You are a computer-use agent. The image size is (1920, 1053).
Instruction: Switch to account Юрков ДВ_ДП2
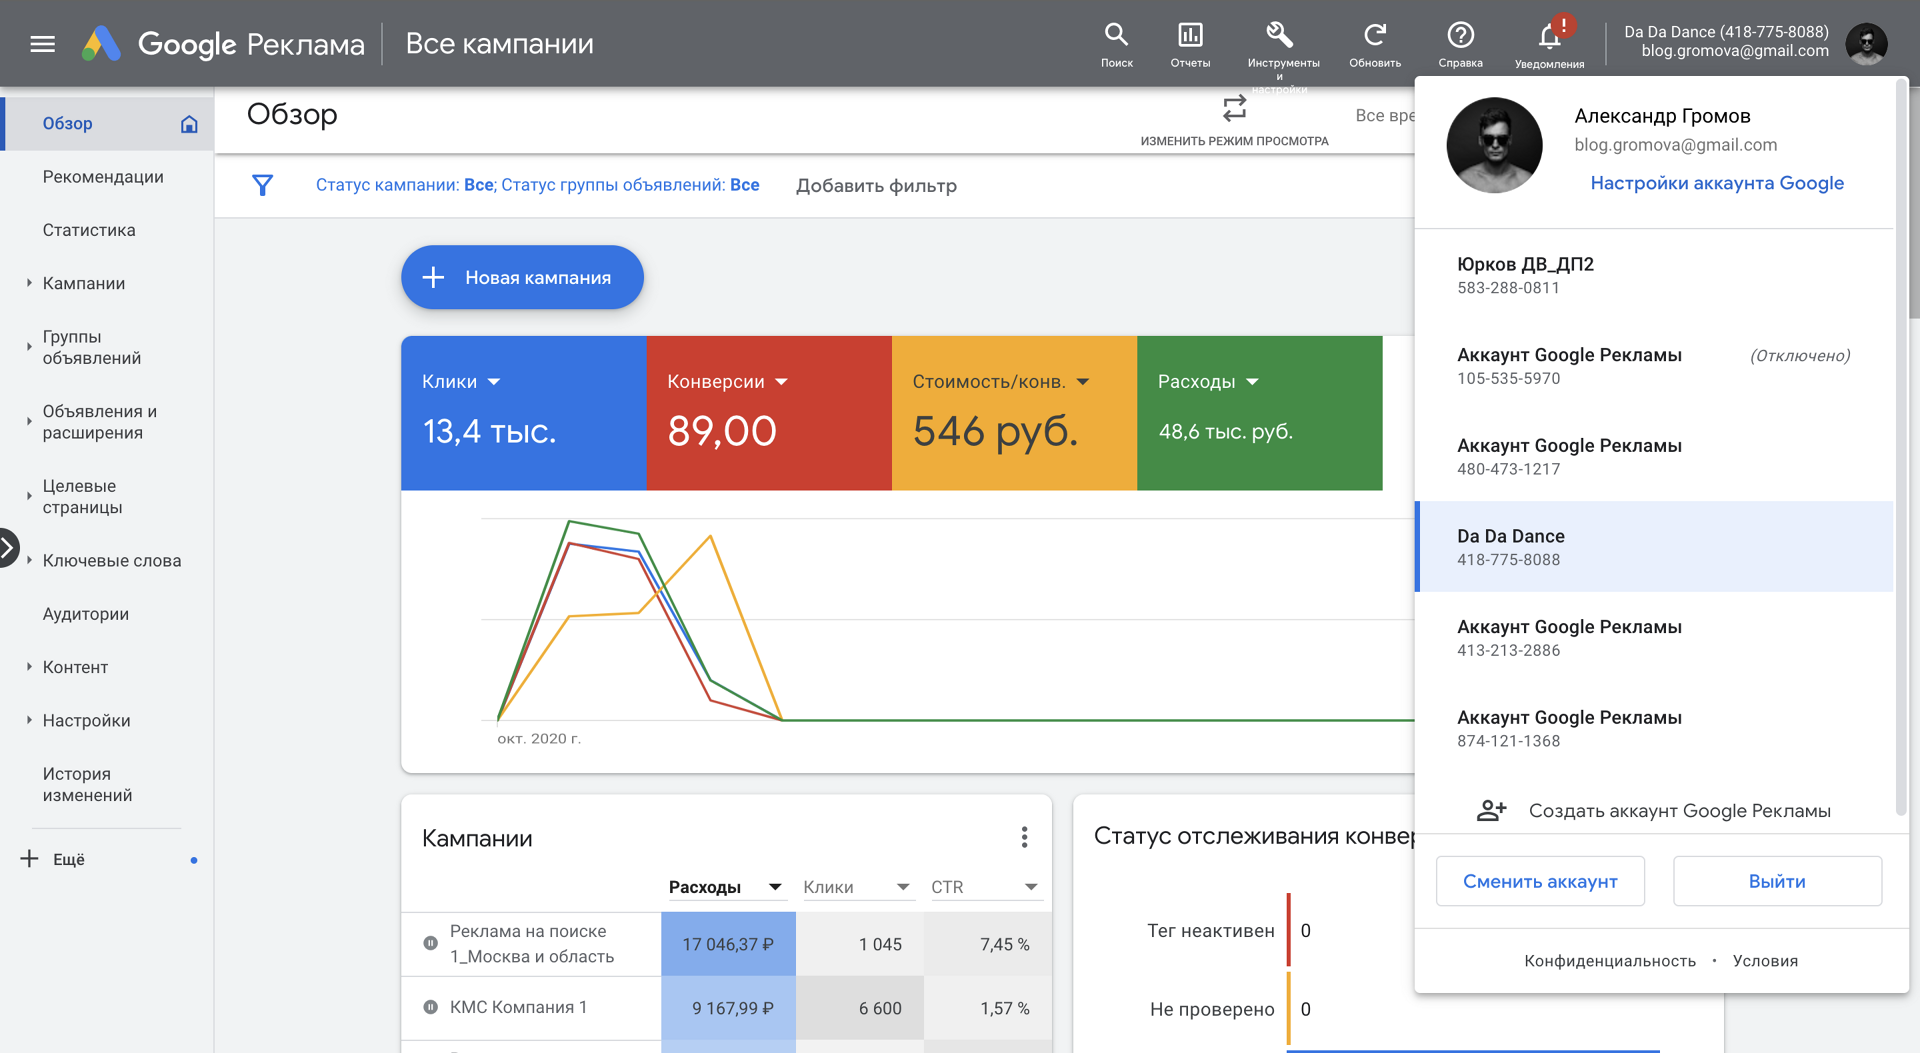tap(1654, 275)
